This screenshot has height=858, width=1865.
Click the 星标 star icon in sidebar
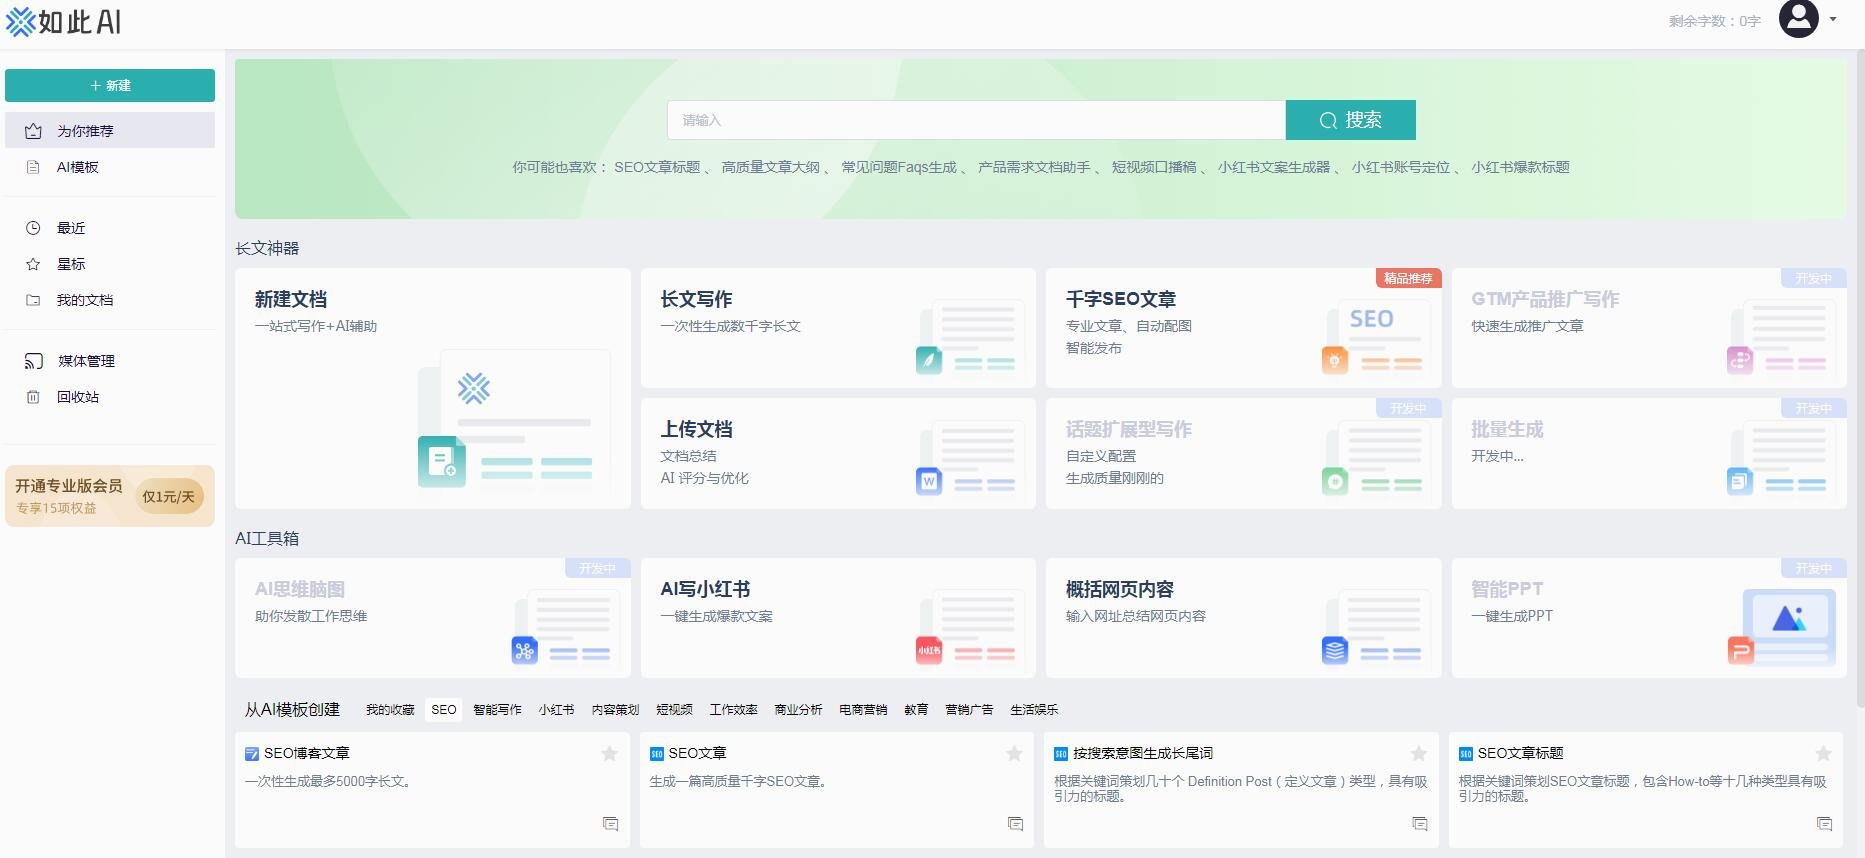click(x=33, y=264)
